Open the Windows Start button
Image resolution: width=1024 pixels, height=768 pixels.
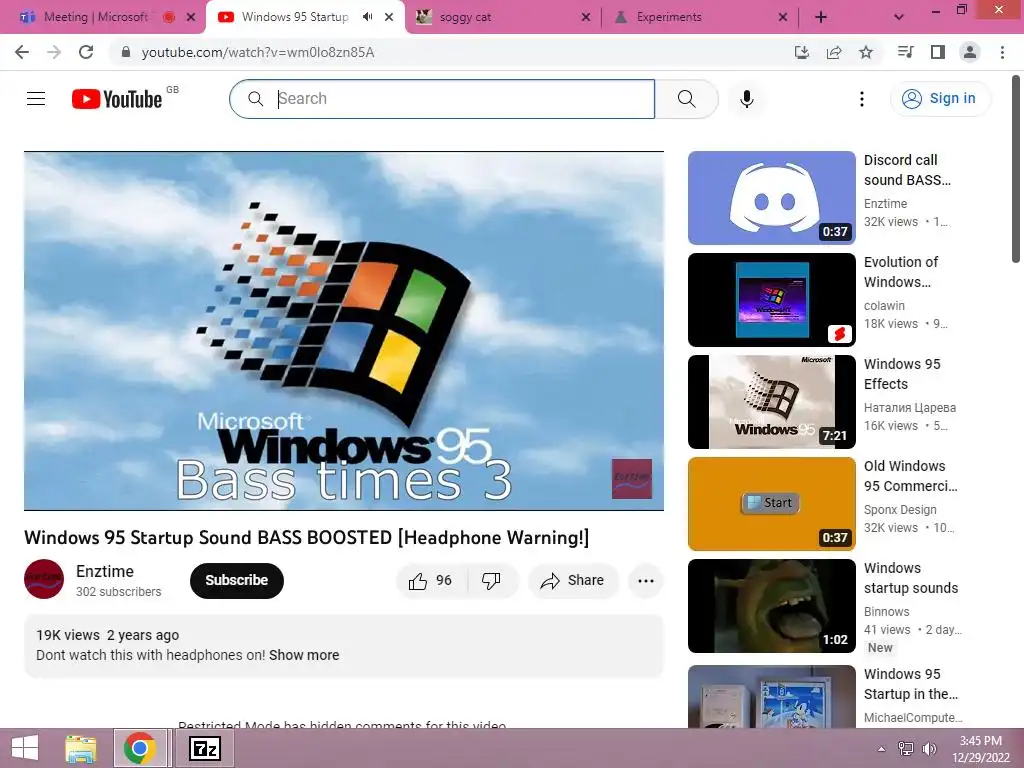[25, 748]
